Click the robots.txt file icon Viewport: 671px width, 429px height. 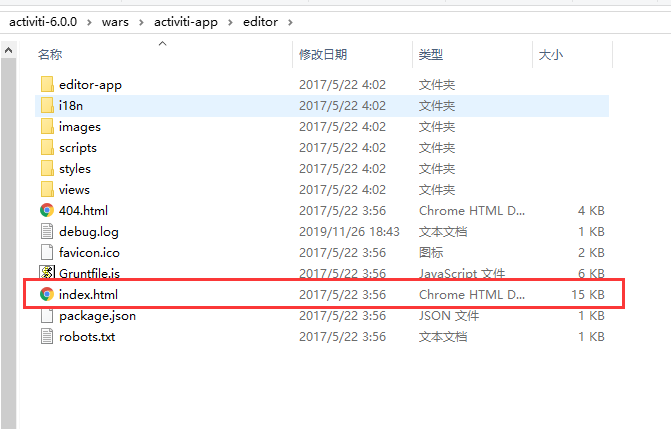tap(47, 336)
